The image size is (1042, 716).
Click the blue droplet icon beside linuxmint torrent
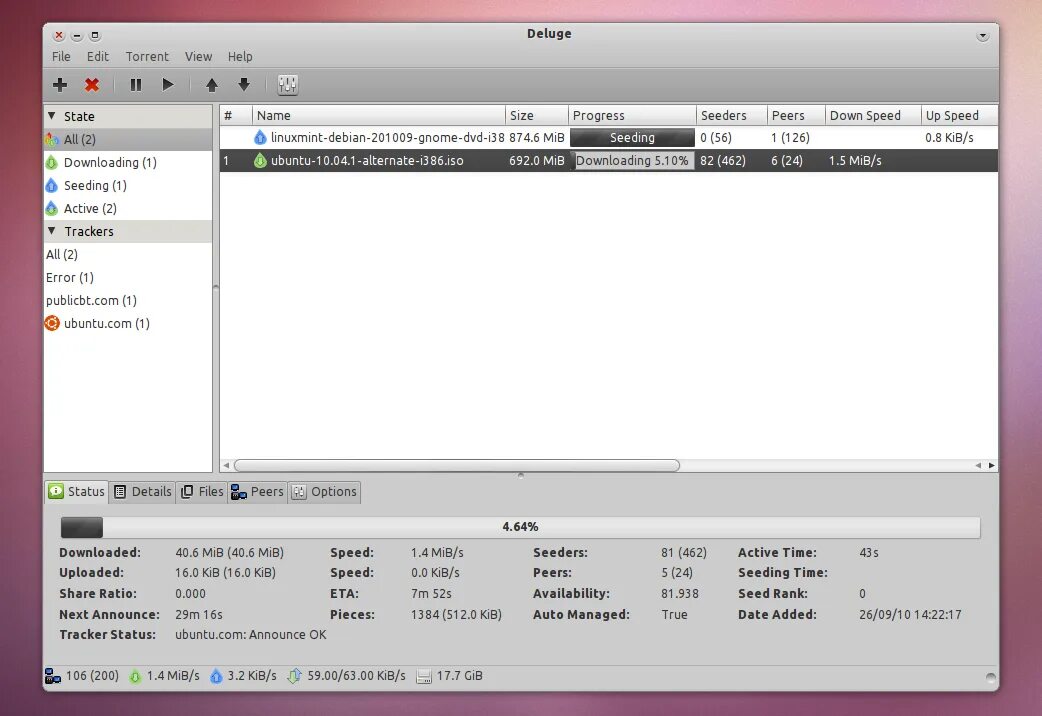tap(260, 138)
